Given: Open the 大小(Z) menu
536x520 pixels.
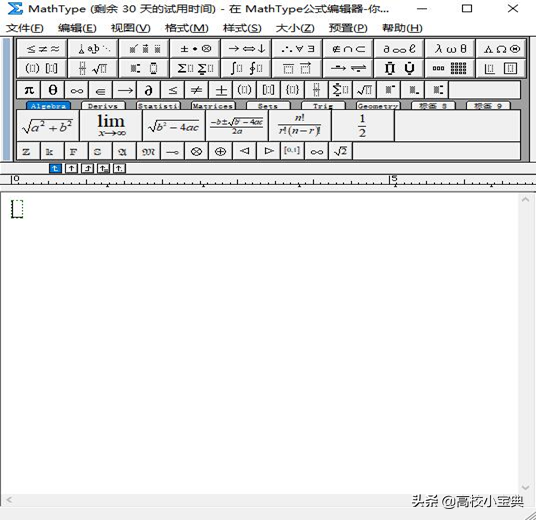Looking at the screenshot, I should (x=295, y=28).
